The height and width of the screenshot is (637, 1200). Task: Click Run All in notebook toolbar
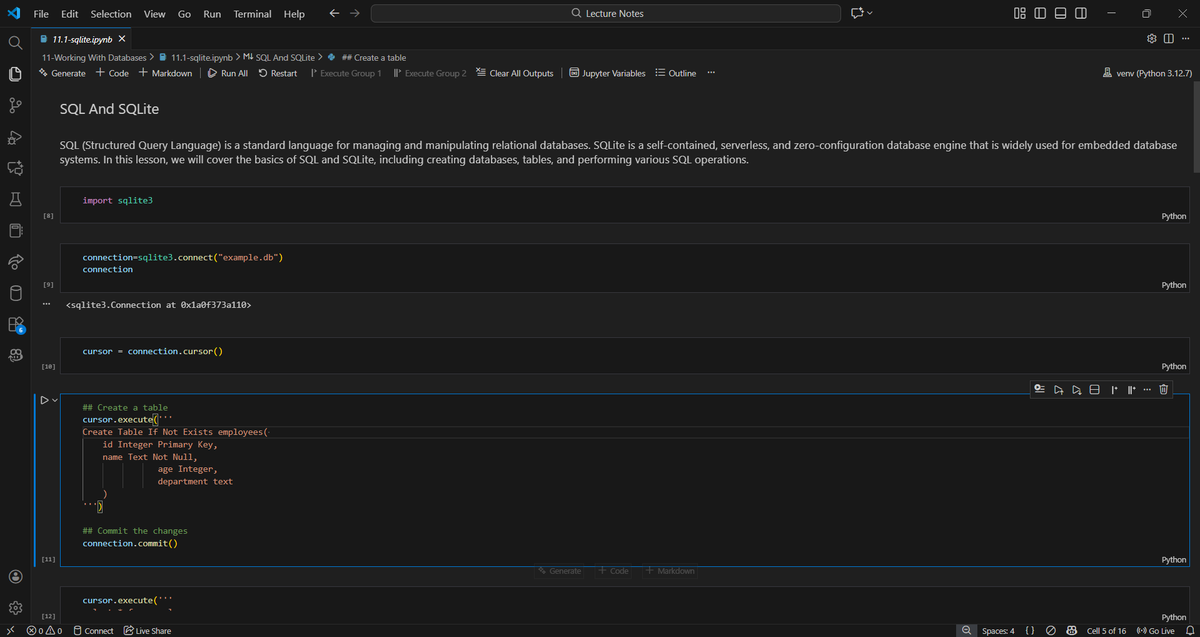coord(227,73)
